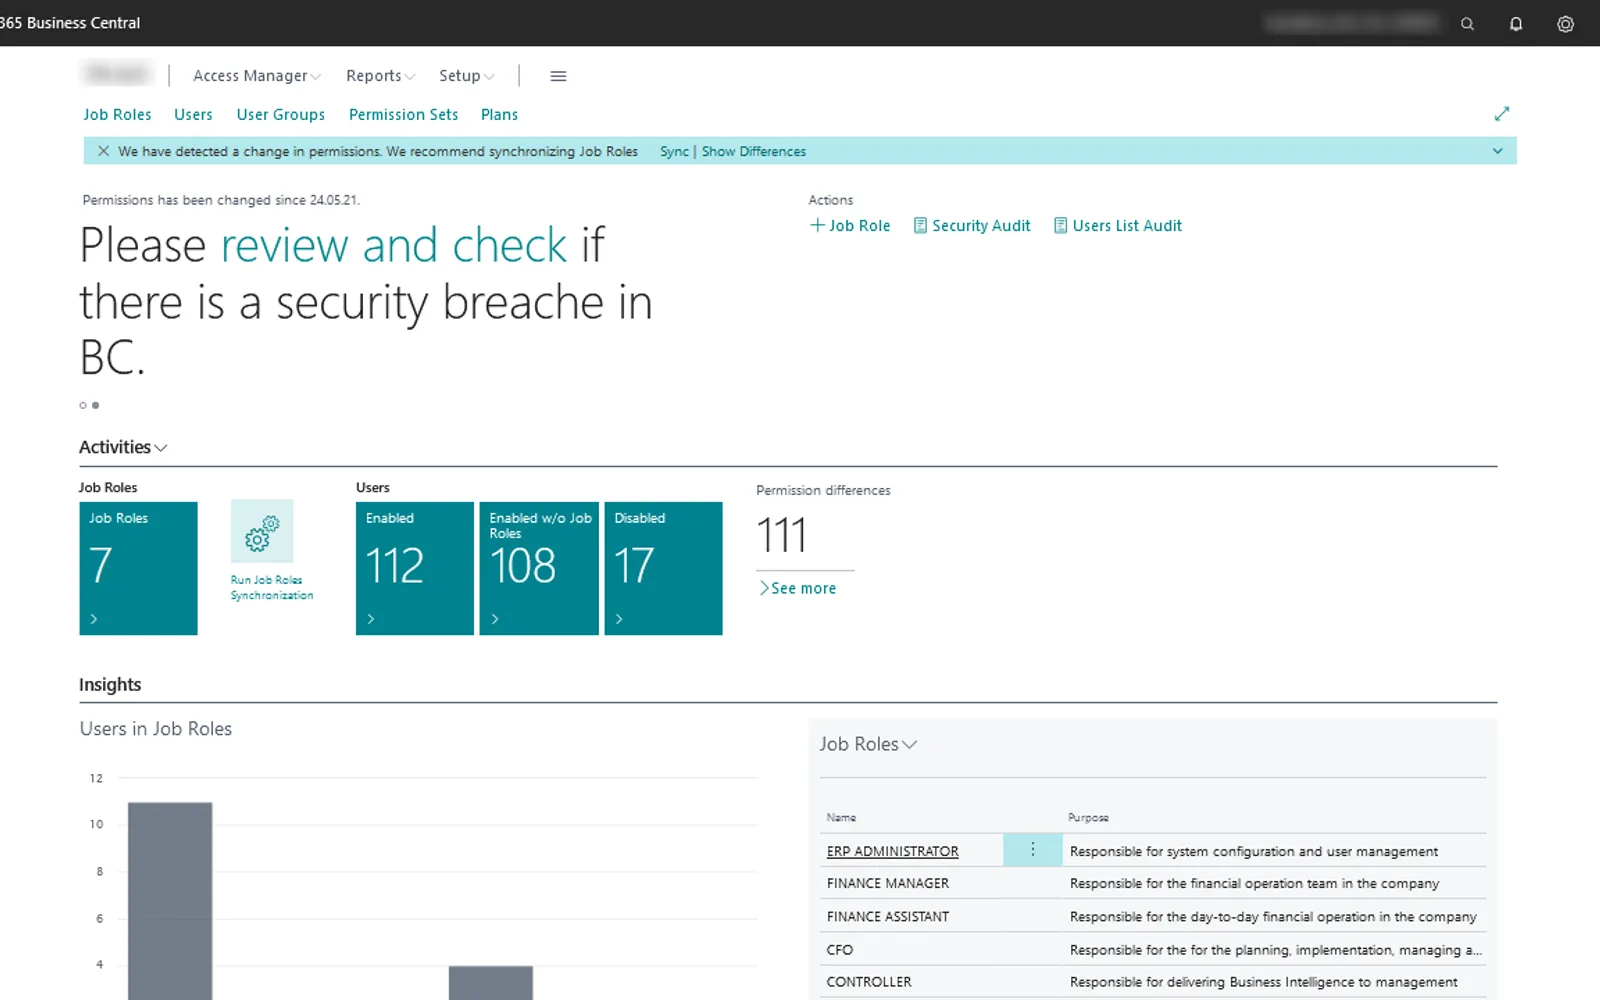Run Job Roles Synchronization gear icon
The height and width of the screenshot is (1000, 1600).
click(262, 531)
